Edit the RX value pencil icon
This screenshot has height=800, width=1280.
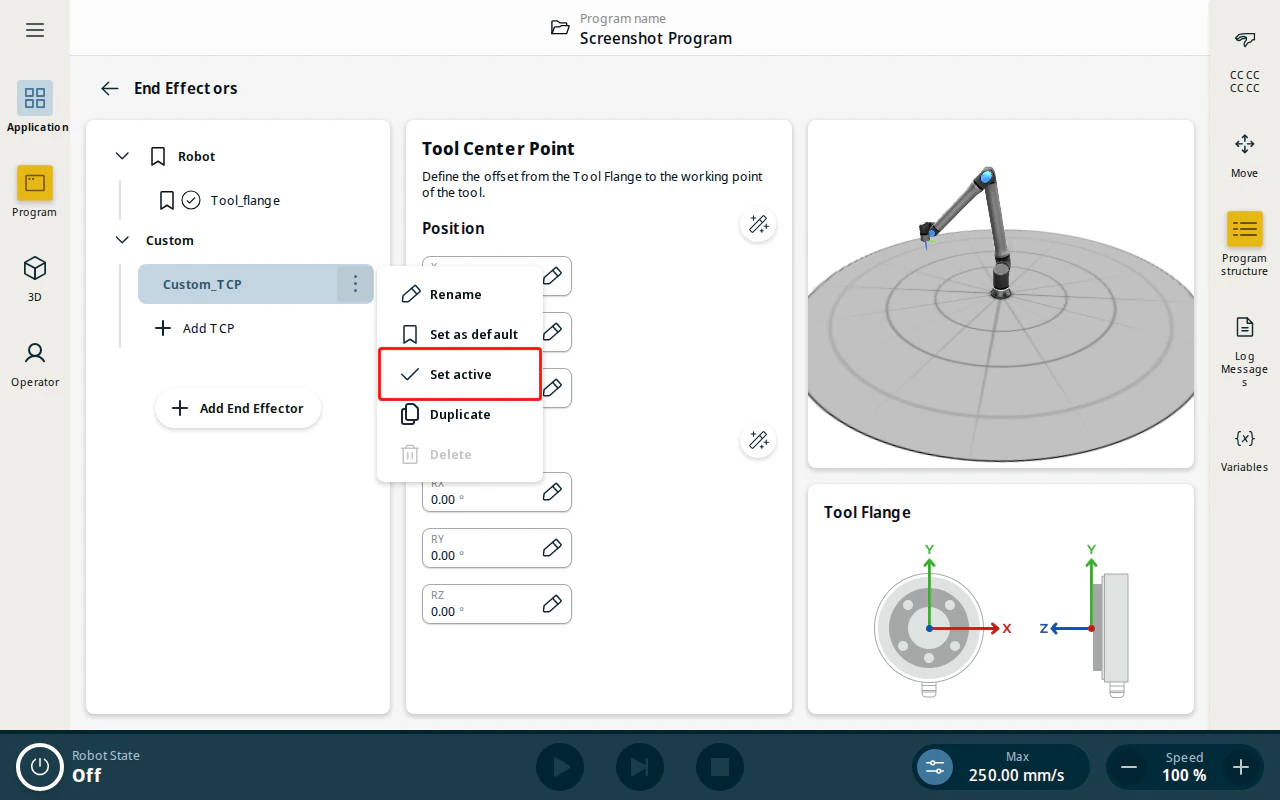pos(552,492)
